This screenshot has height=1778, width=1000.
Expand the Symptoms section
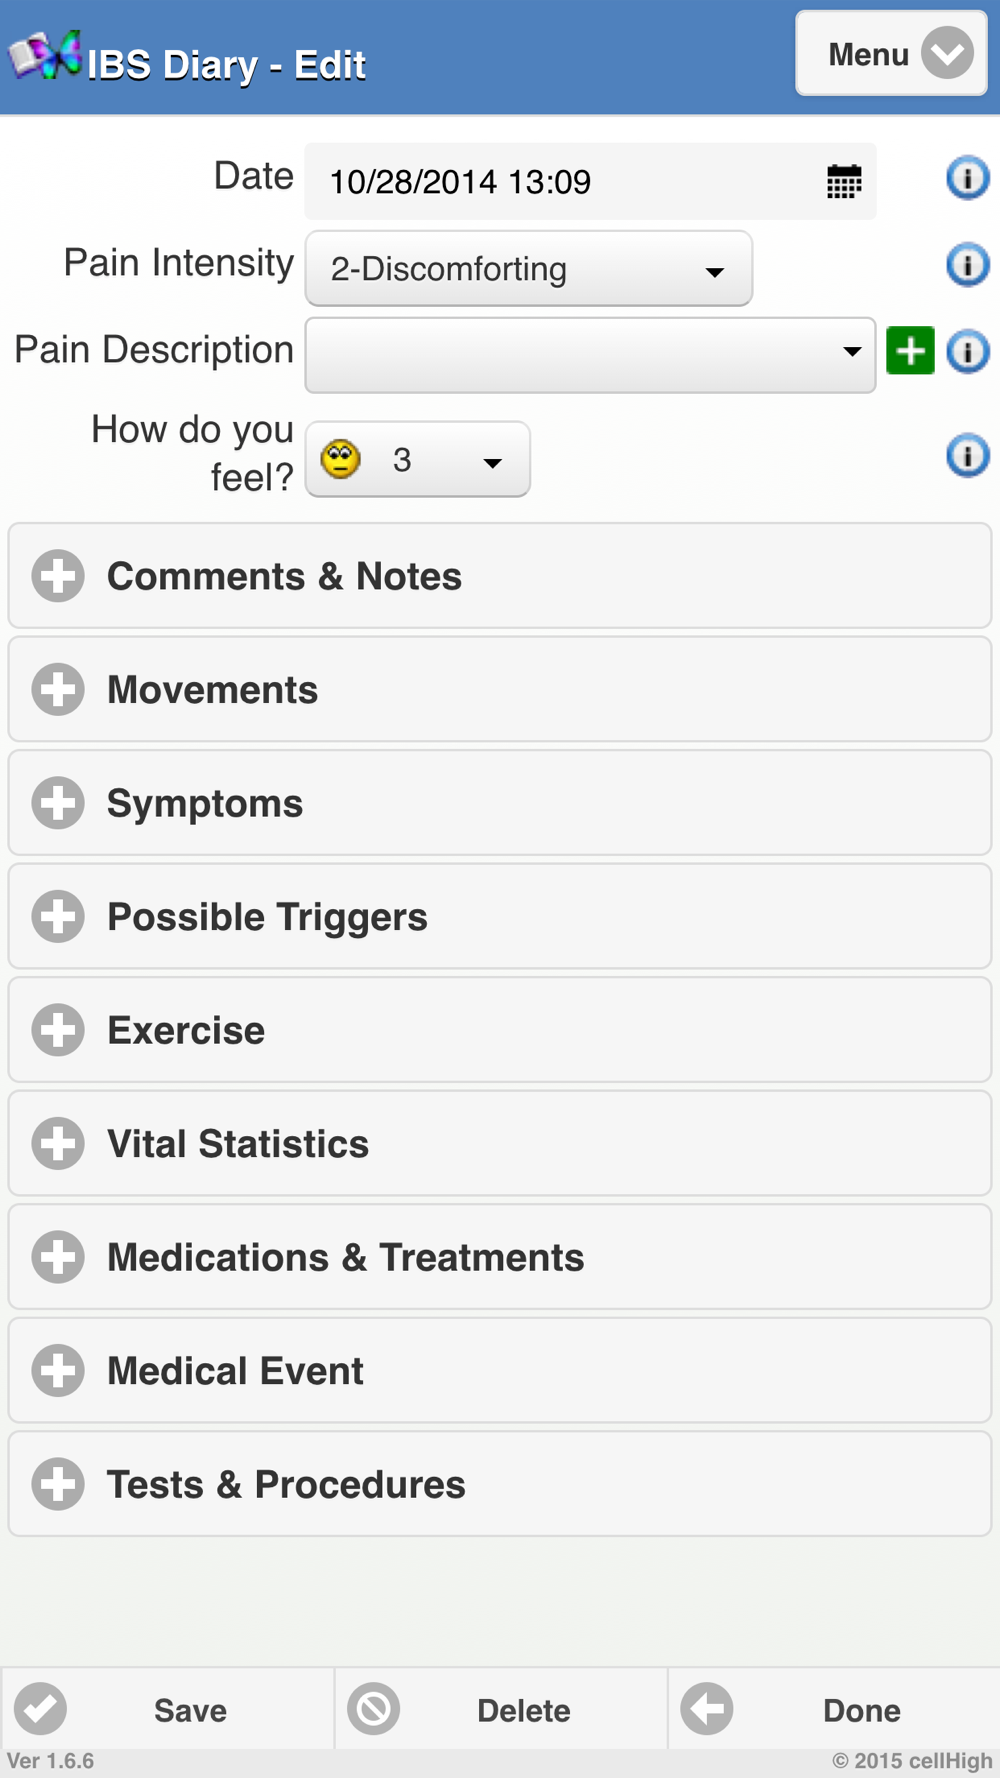500,803
